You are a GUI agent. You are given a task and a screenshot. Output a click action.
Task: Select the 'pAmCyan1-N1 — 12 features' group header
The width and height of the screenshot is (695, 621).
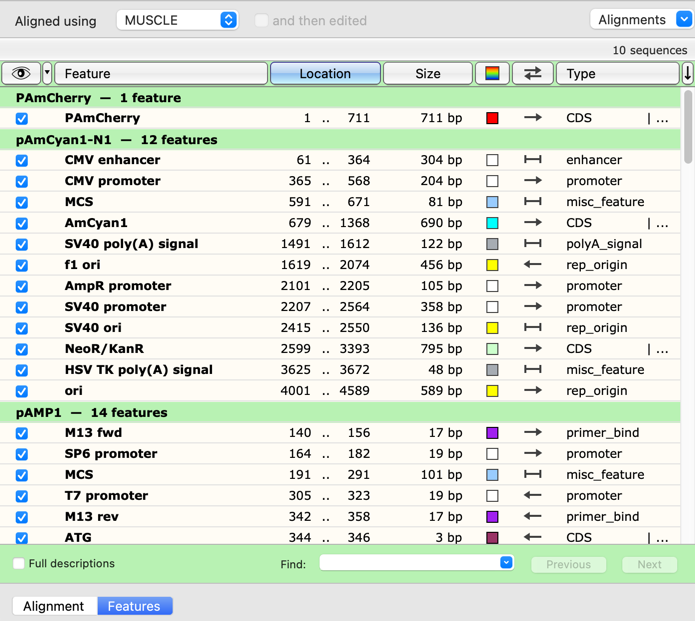(340, 140)
